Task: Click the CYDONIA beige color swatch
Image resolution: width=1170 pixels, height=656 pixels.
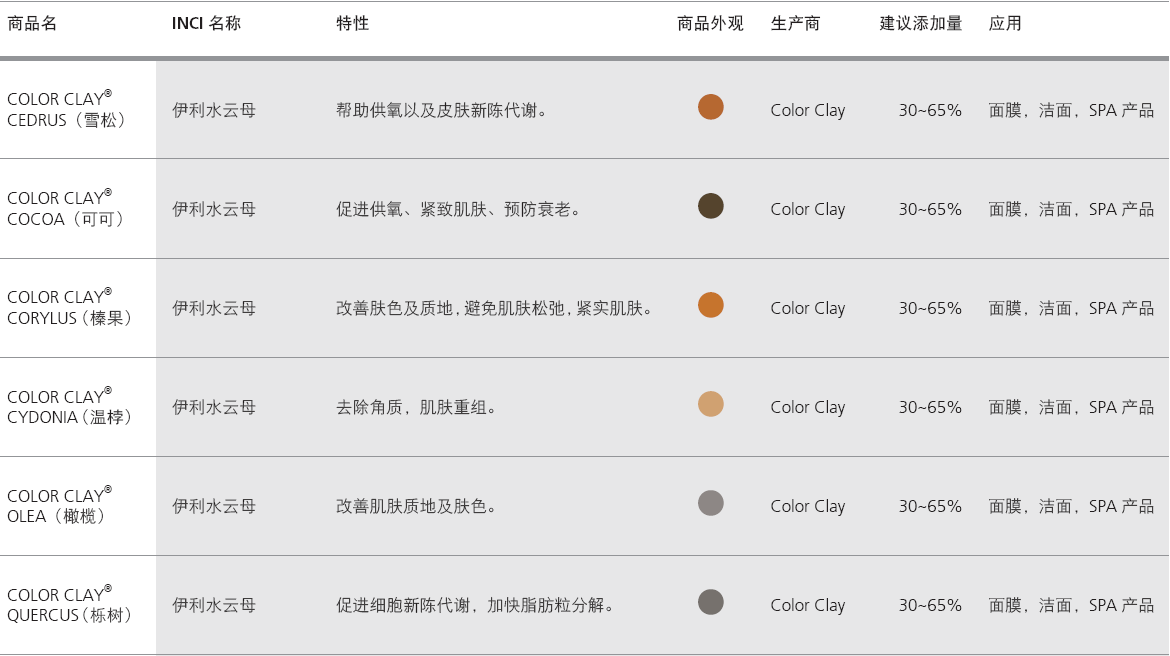Action: [710, 404]
